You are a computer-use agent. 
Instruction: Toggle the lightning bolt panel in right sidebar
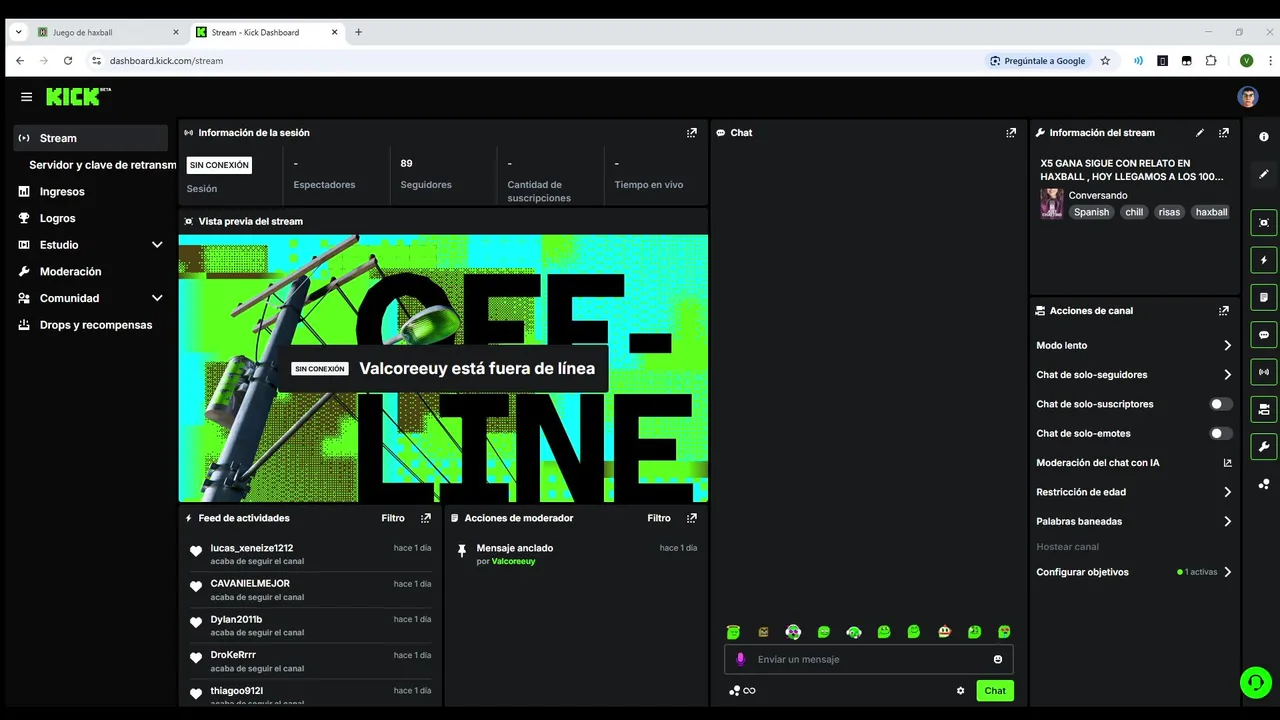tap(1264, 260)
